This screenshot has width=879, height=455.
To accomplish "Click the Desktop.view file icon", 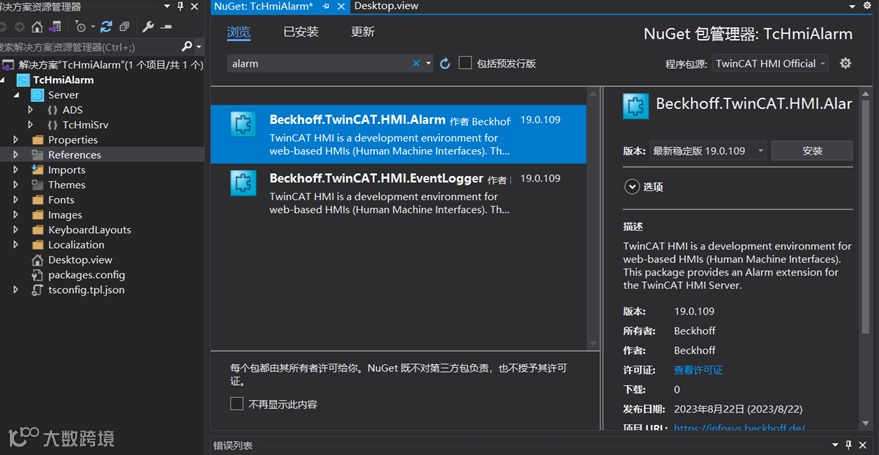I will pos(38,260).
